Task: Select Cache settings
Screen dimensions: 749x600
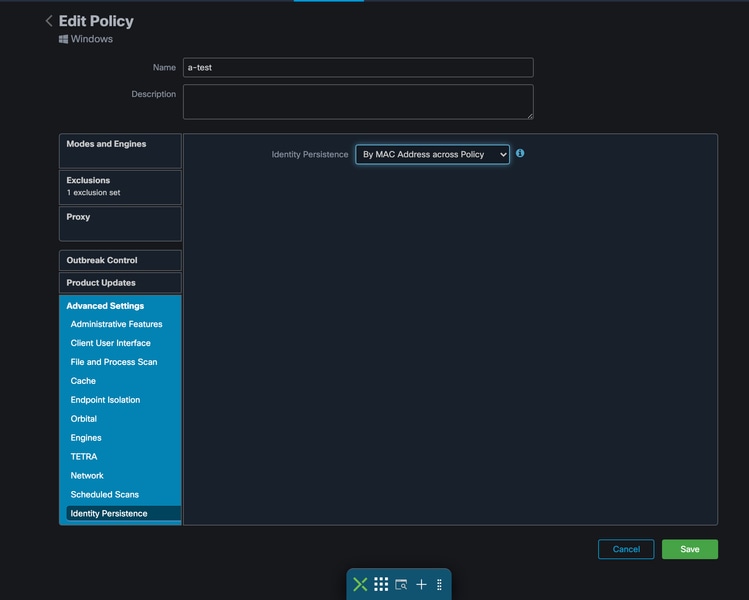Action: pos(83,381)
